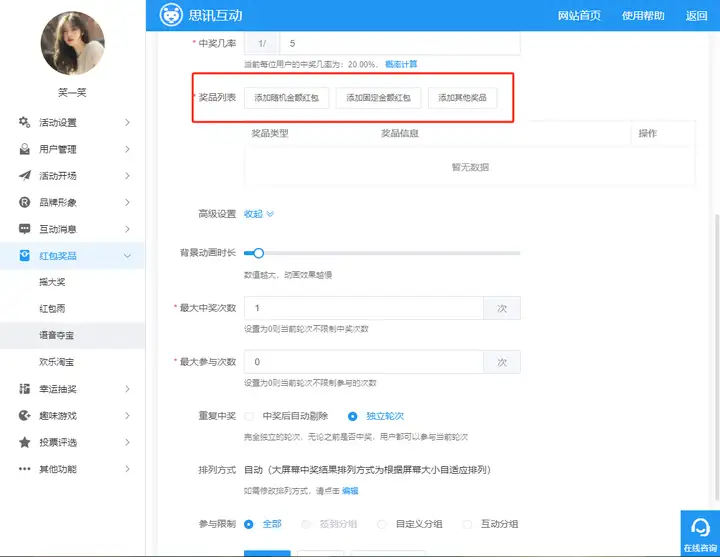Select 独立轮次 radio option

tap(353, 416)
